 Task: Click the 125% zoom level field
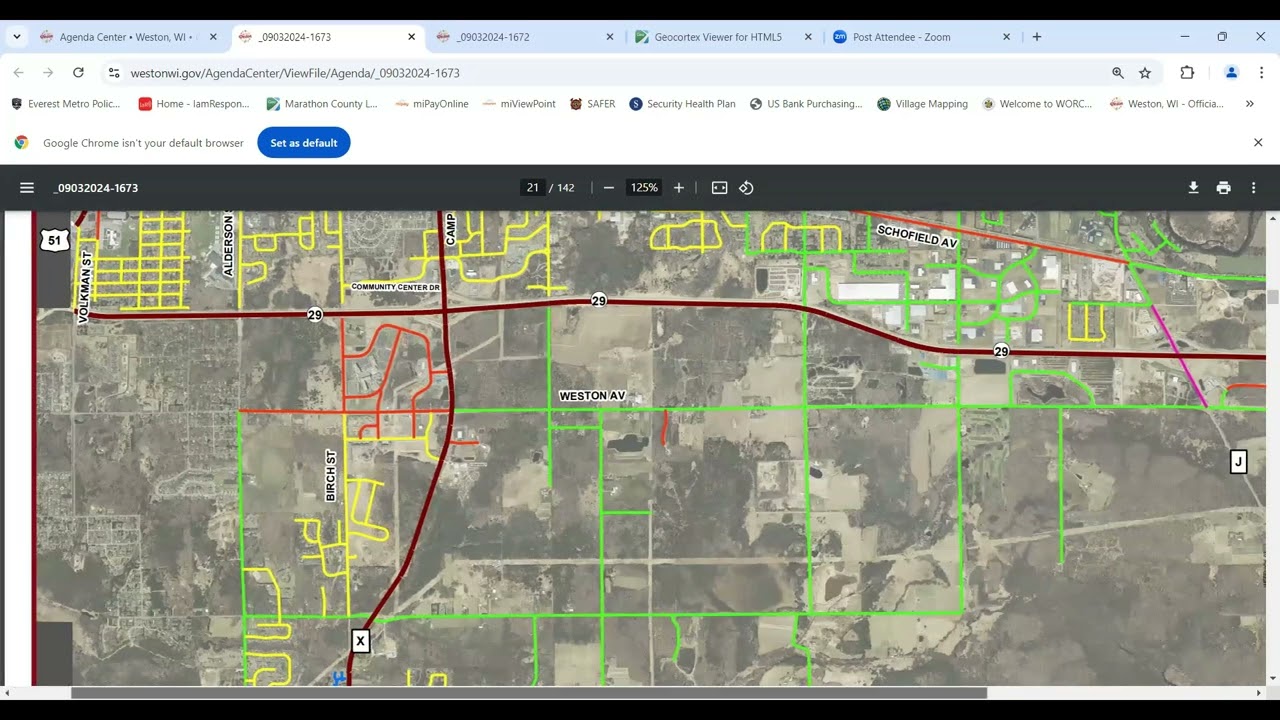(644, 188)
